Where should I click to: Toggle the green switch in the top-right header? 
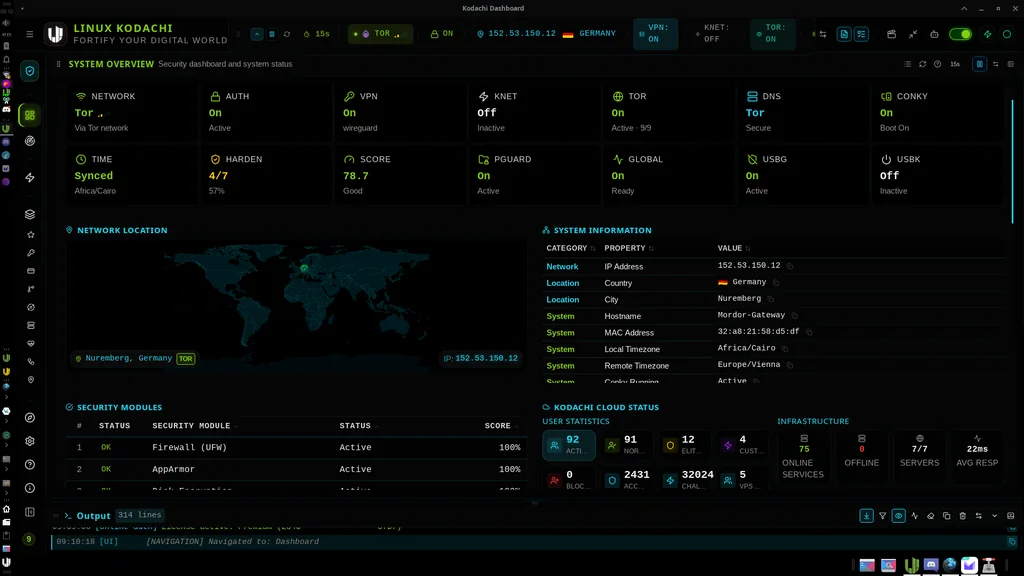[960, 34]
